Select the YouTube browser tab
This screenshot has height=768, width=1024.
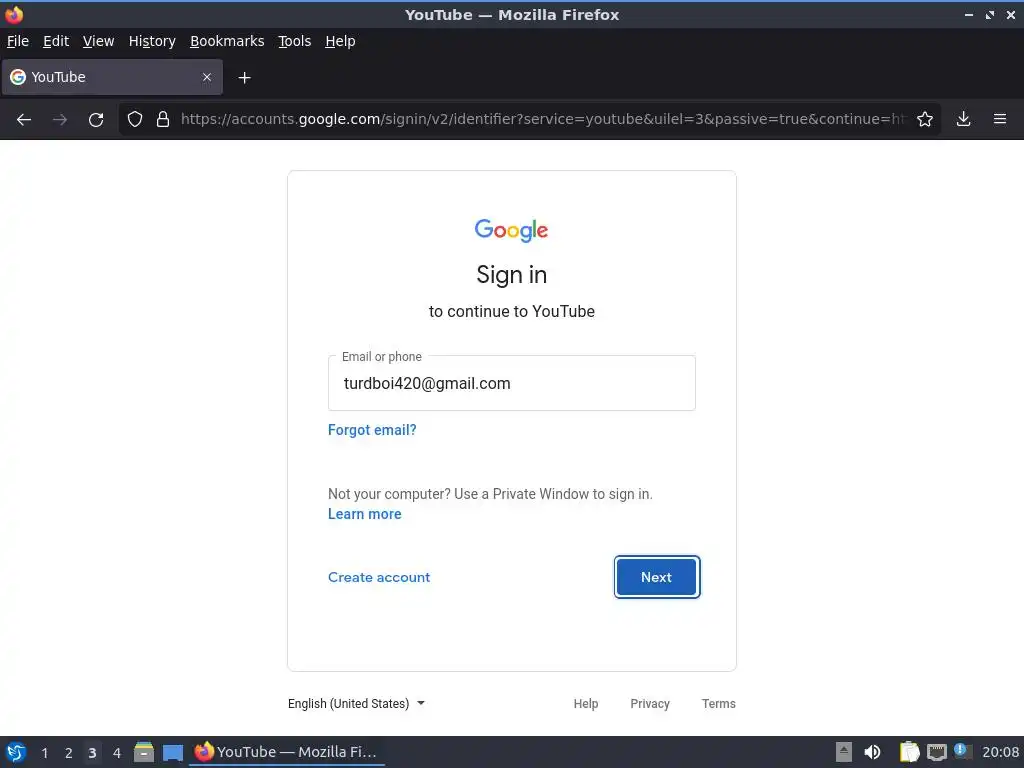click(112, 77)
